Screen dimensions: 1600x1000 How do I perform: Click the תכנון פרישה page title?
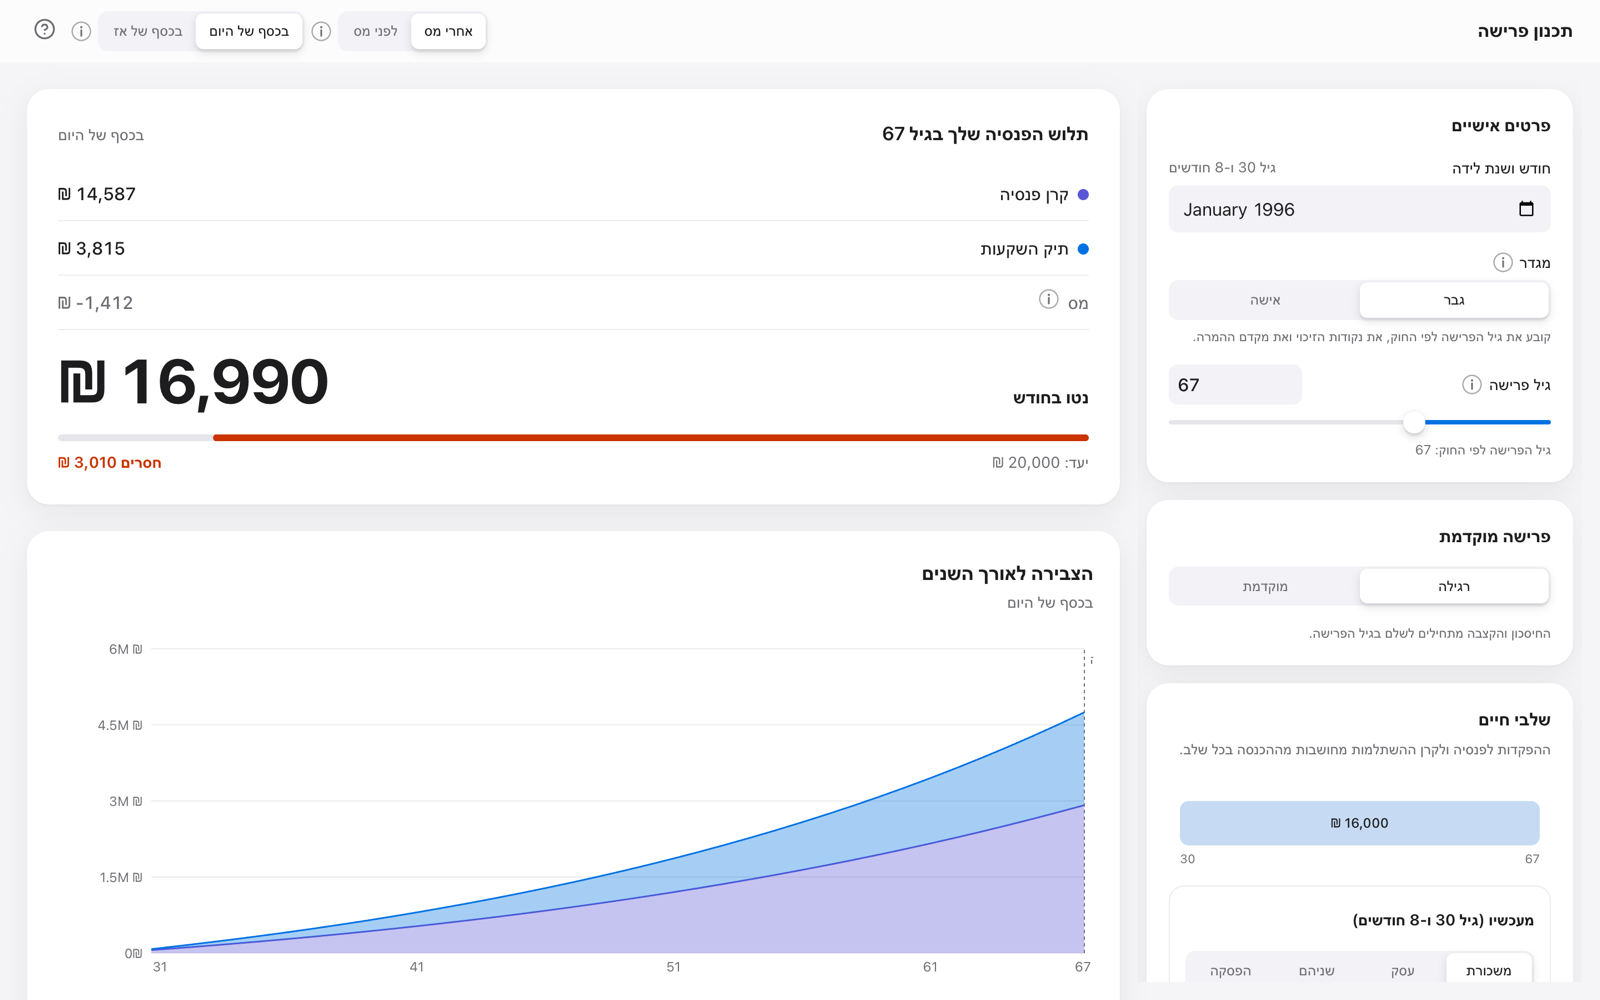[x=1524, y=31]
